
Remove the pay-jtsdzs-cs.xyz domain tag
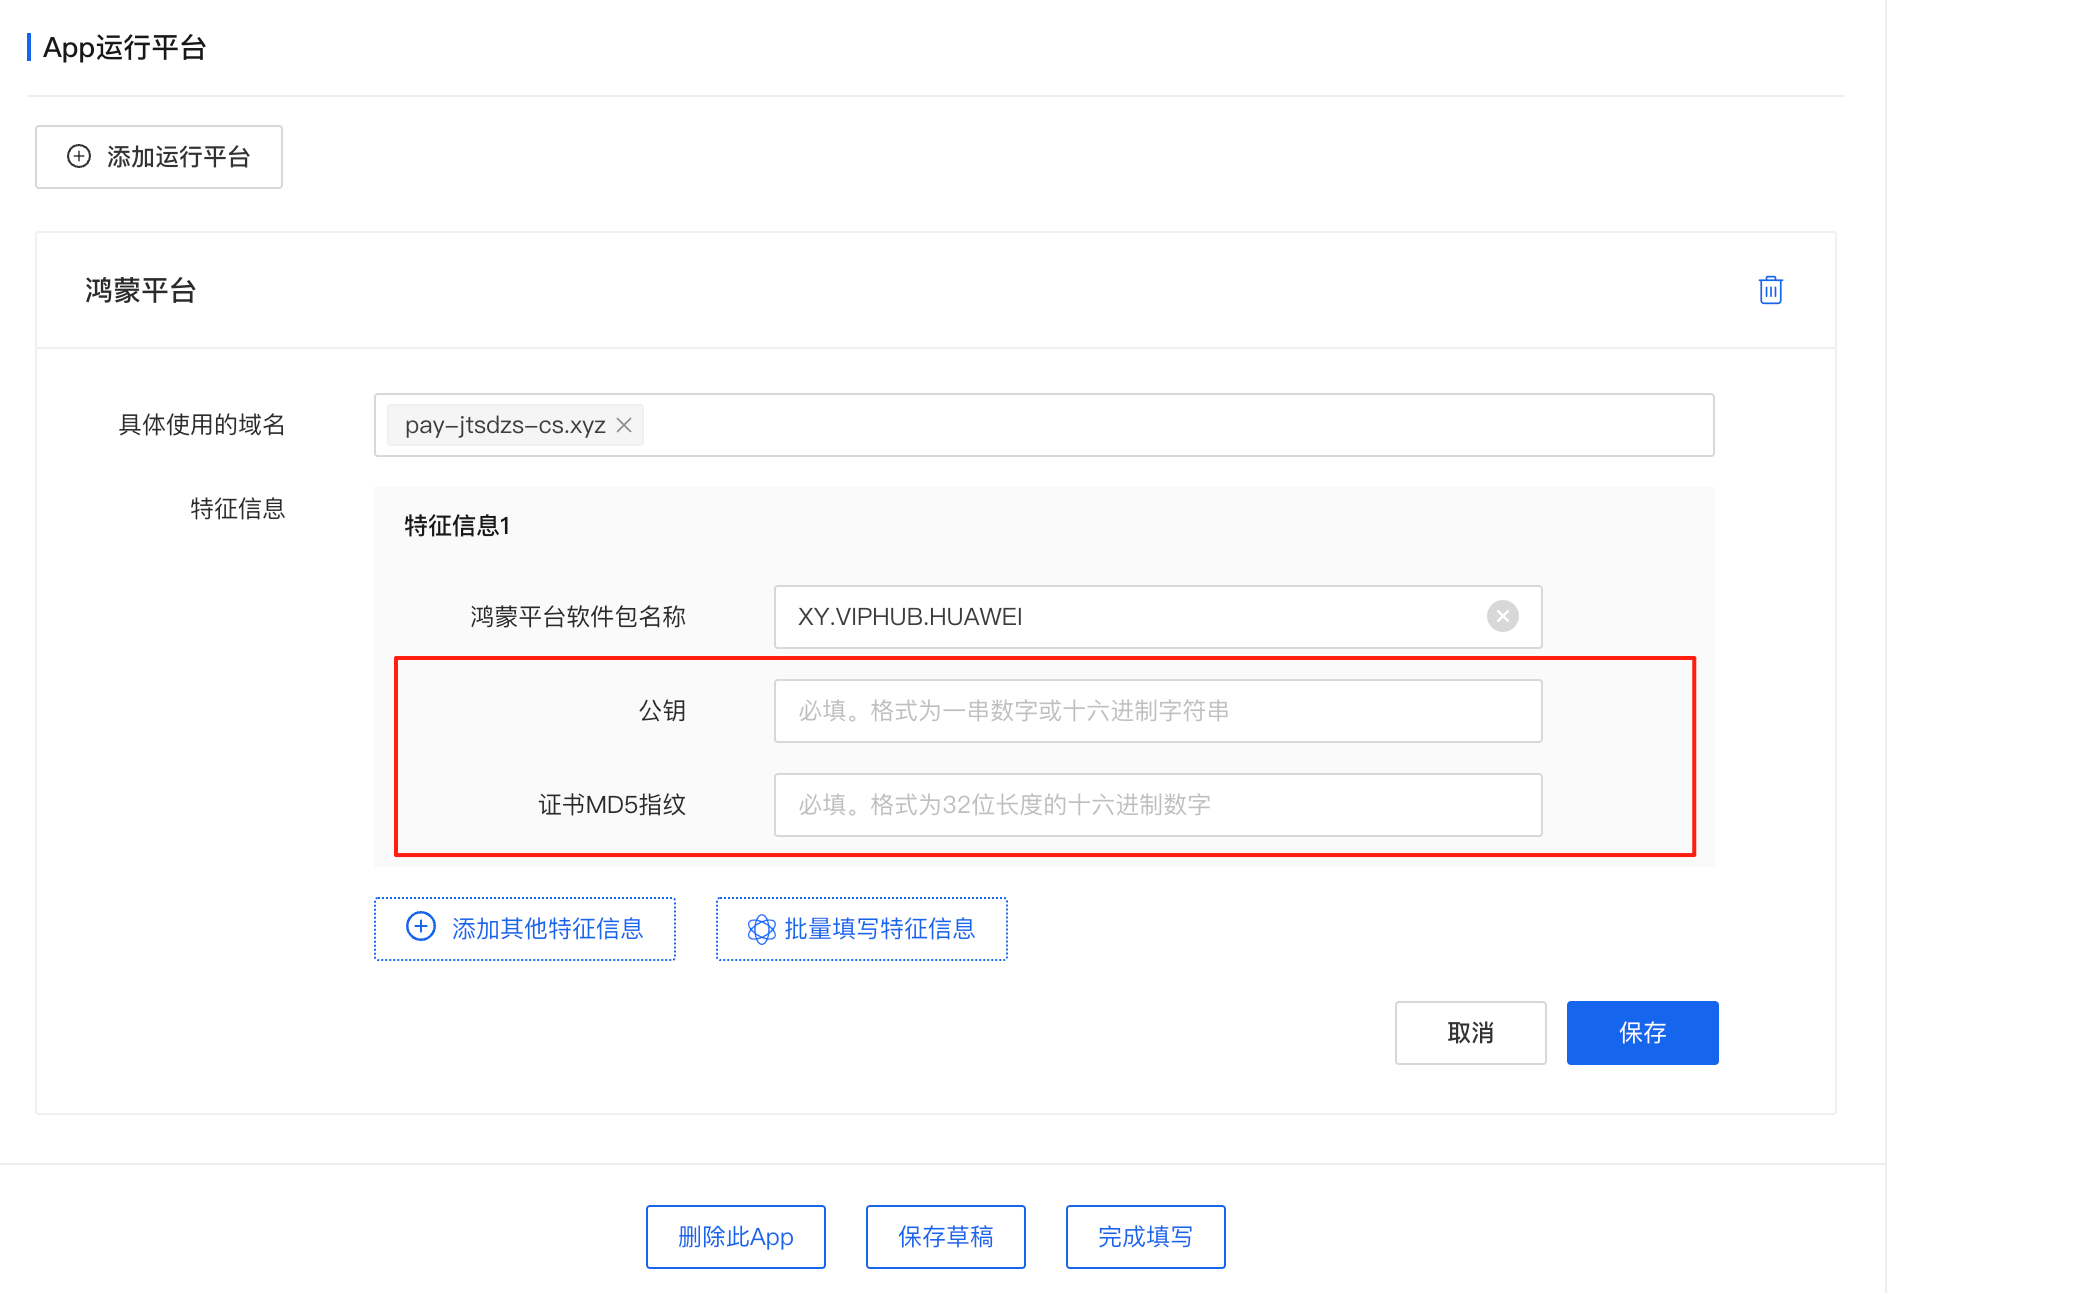624,425
